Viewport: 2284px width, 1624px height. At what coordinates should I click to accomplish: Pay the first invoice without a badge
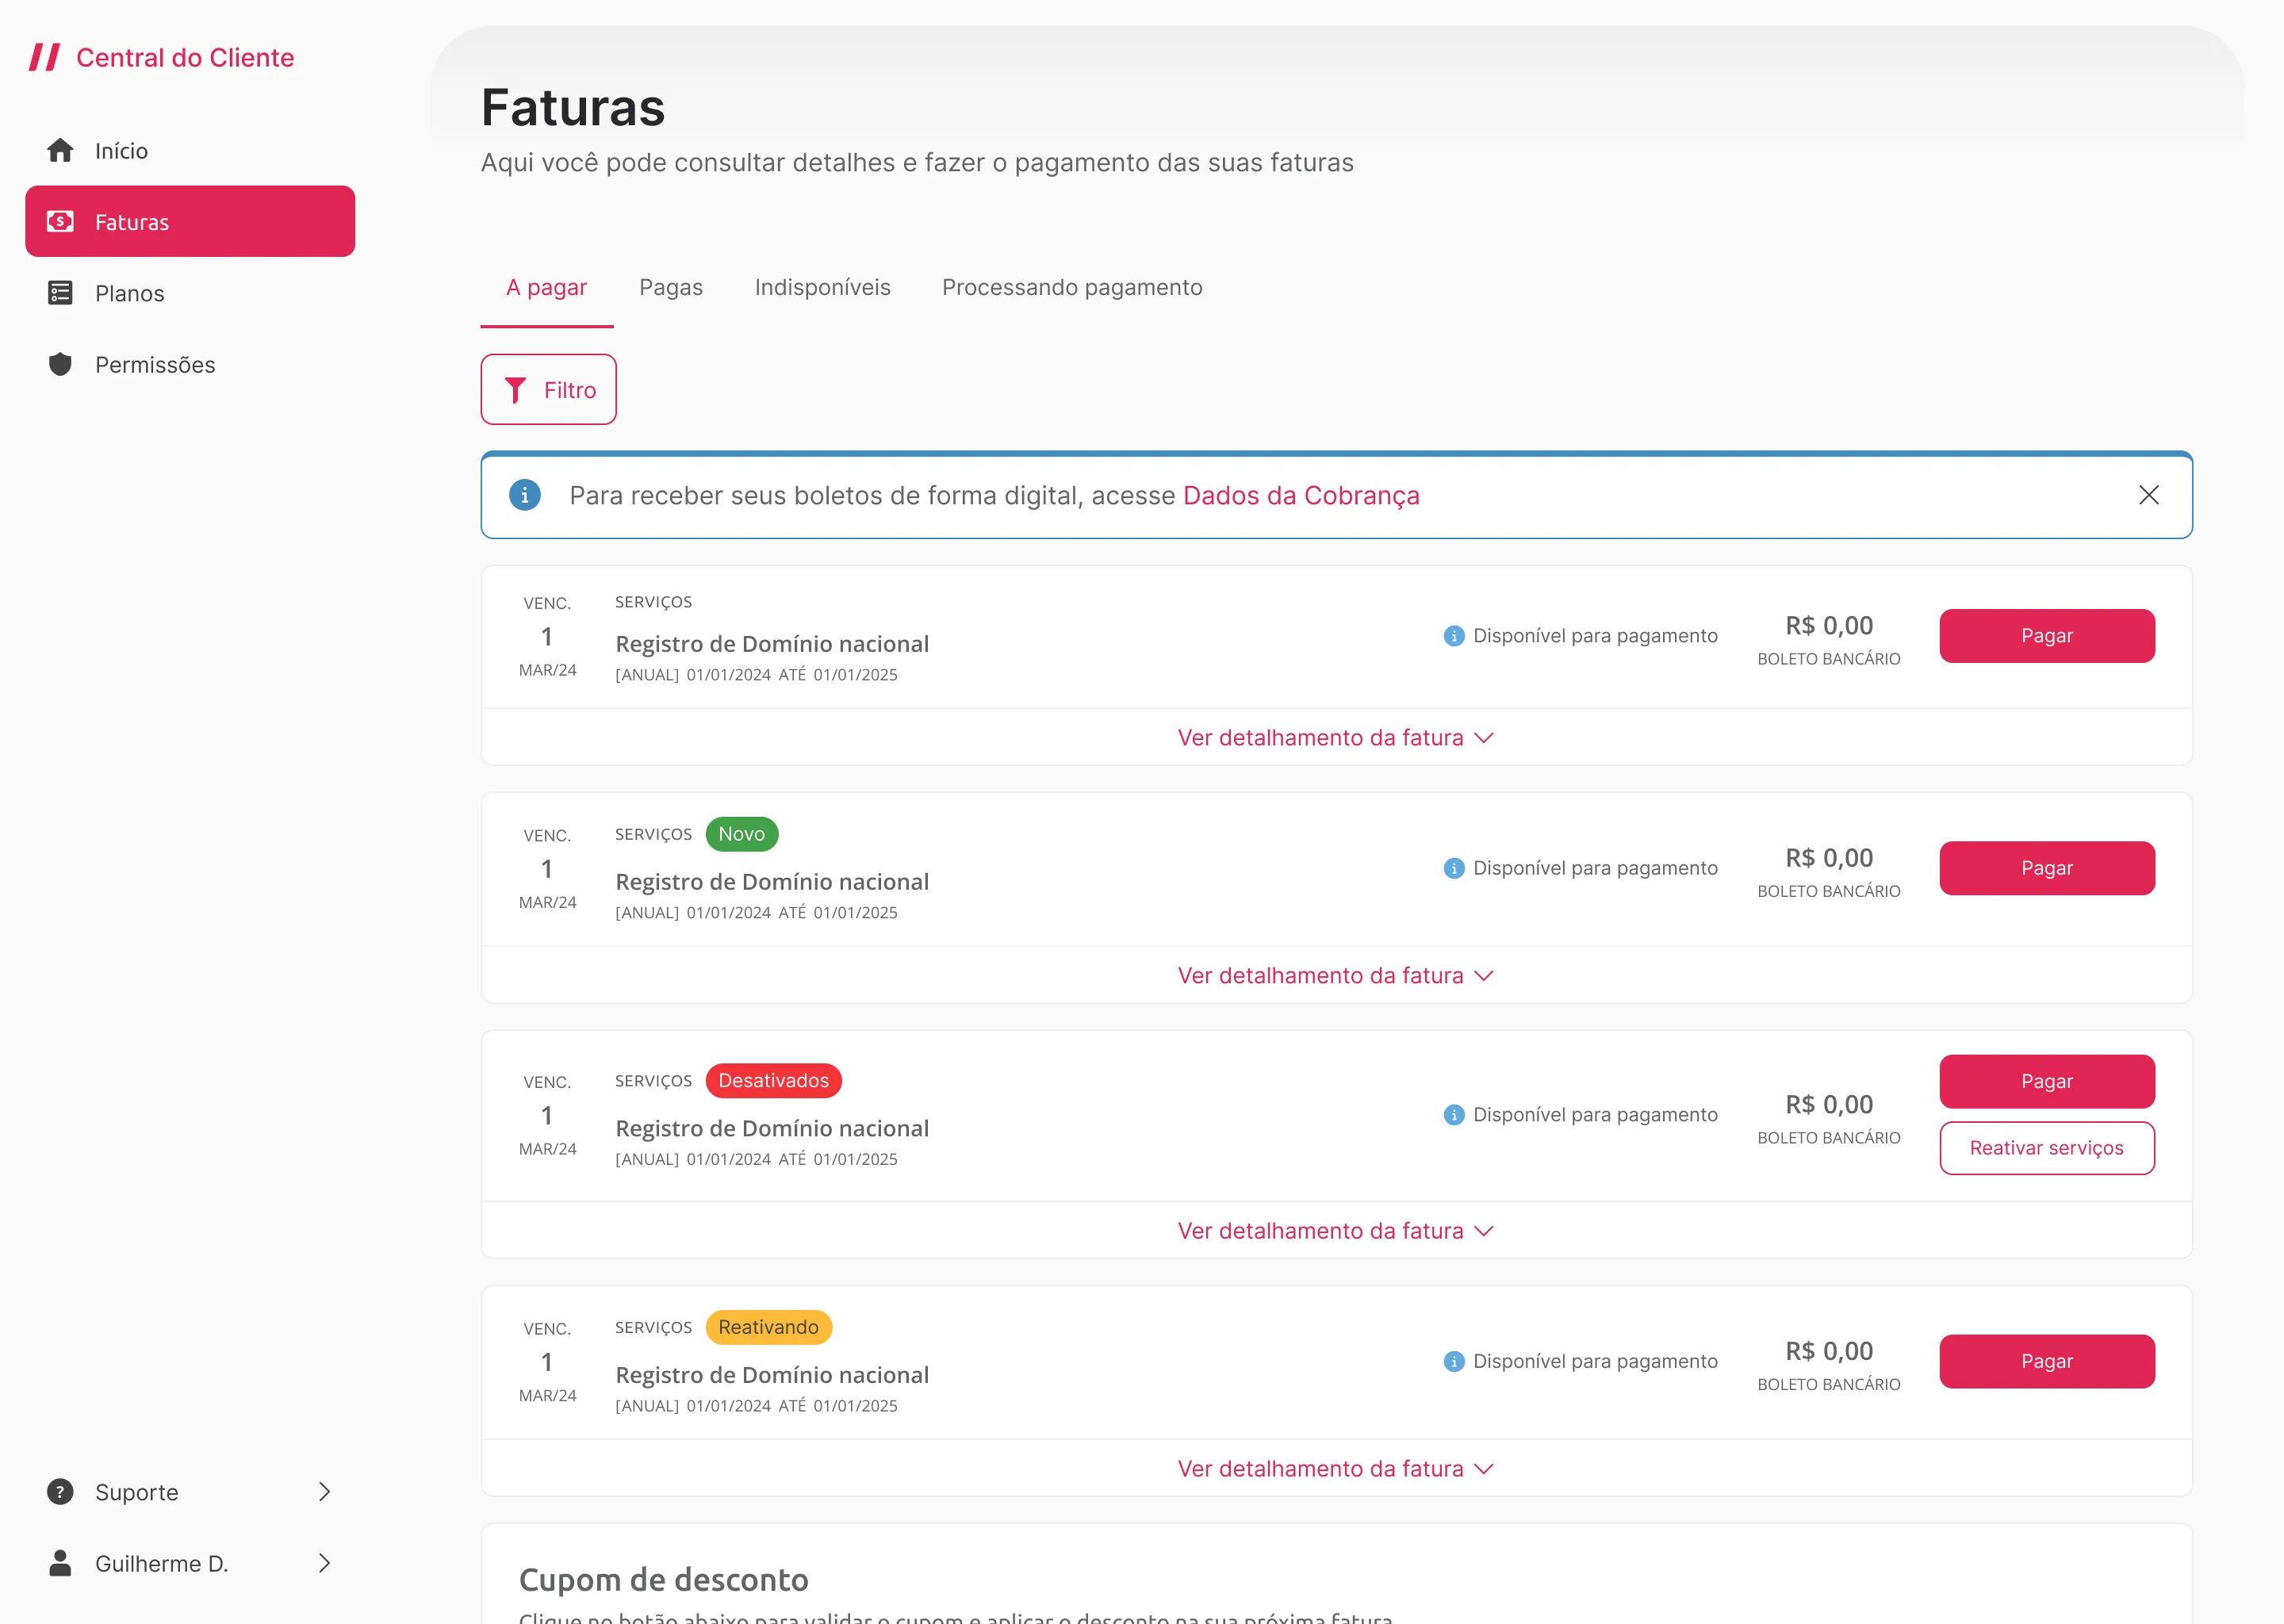(x=2047, y=636)
